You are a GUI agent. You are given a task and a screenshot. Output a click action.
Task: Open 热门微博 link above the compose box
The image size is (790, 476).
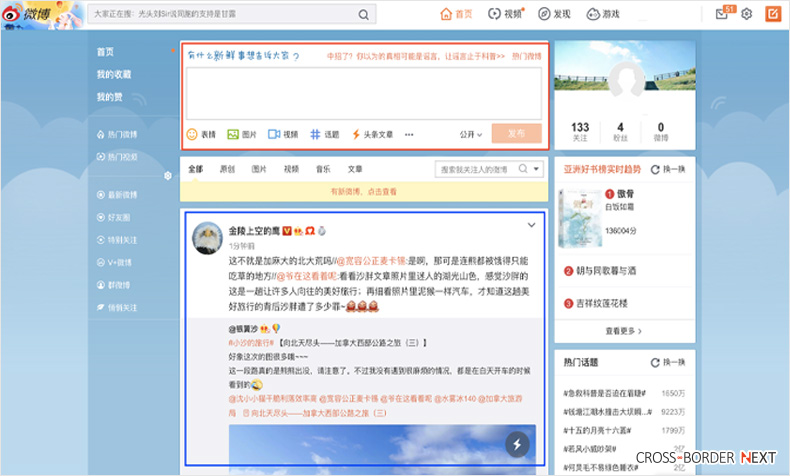click(x=526, y=56)
